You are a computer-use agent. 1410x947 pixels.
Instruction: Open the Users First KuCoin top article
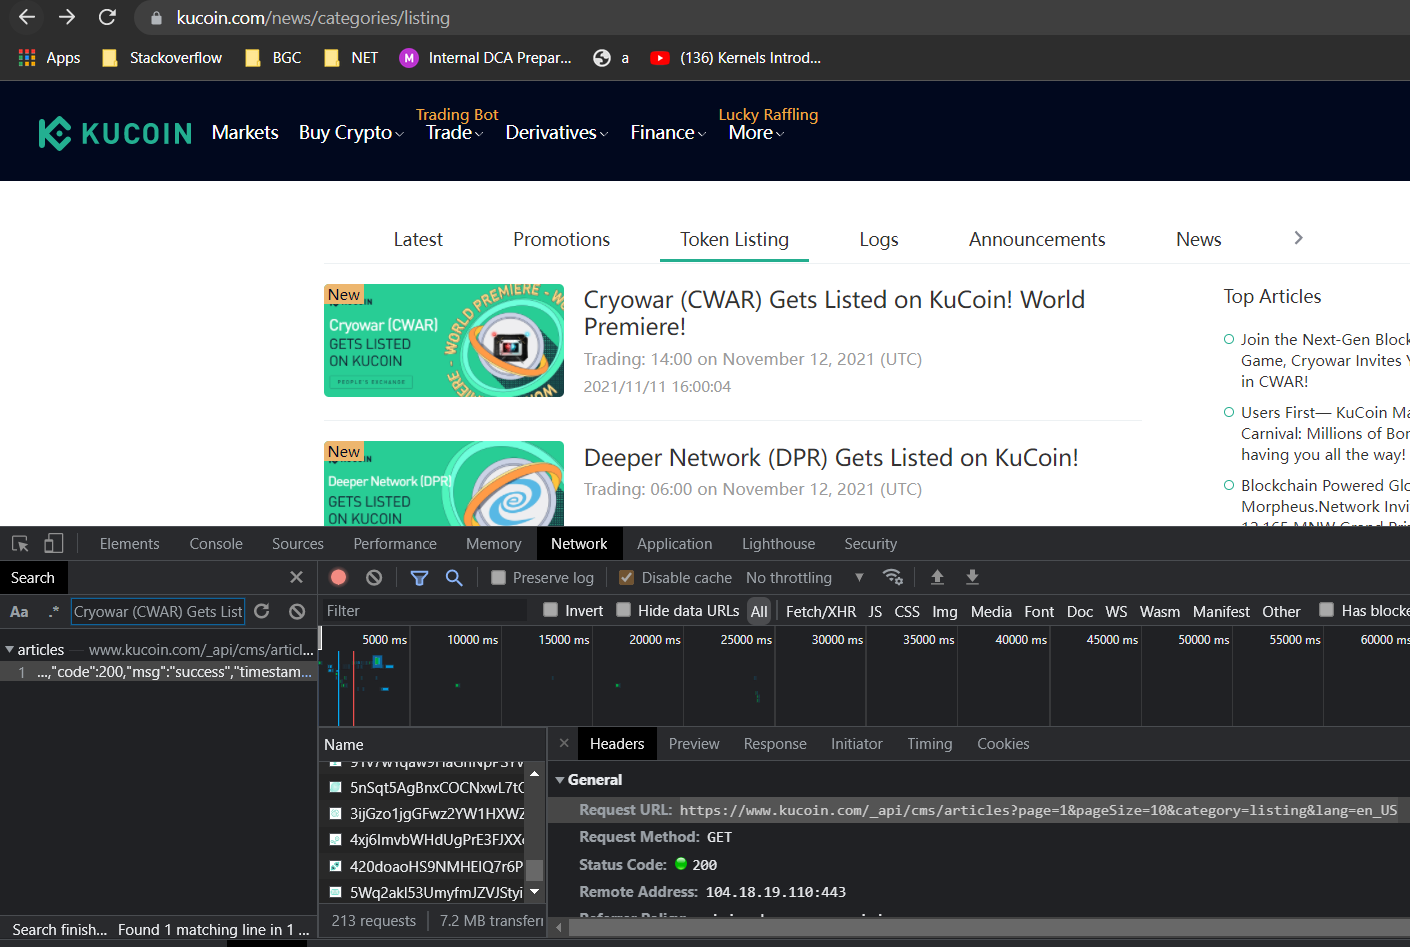[1324, 433]
